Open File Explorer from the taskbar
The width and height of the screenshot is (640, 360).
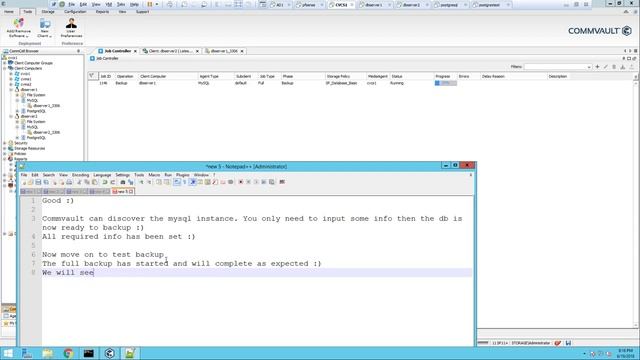point(48,353)
